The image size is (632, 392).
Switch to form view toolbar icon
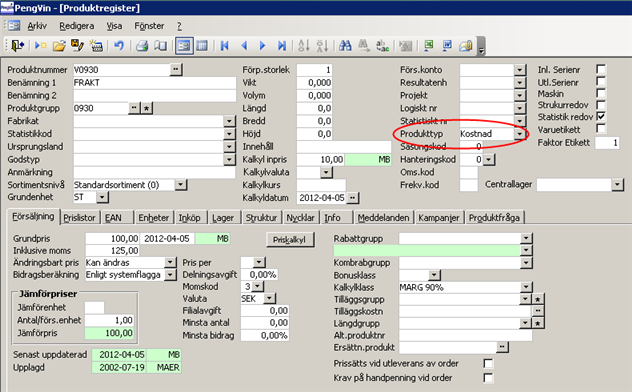[x=184, y=46]
